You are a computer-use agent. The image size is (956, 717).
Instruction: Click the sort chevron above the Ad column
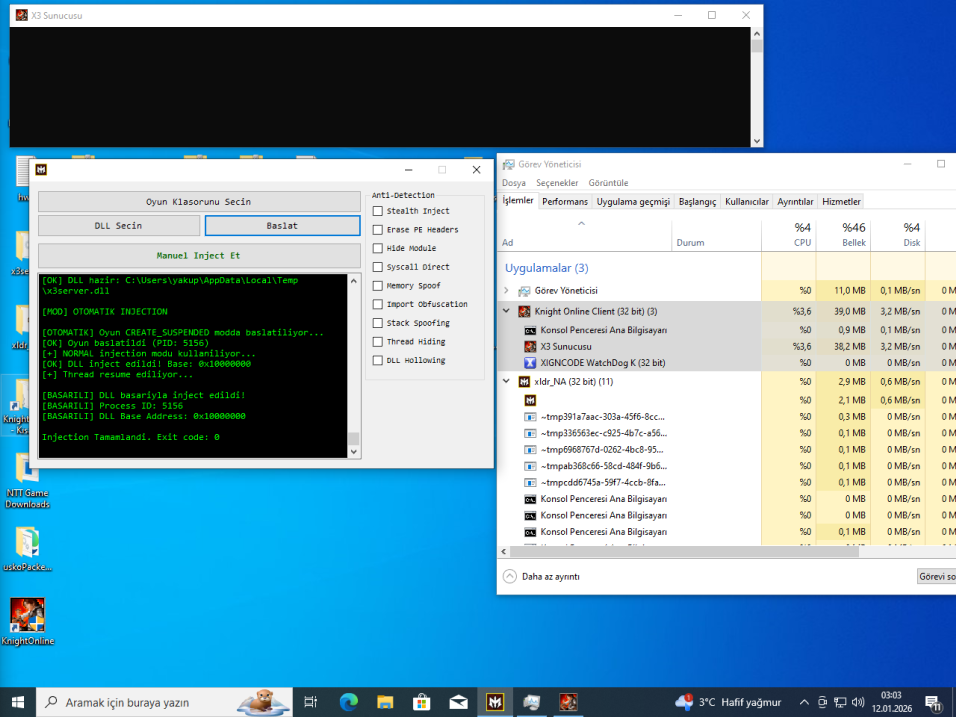582,224
